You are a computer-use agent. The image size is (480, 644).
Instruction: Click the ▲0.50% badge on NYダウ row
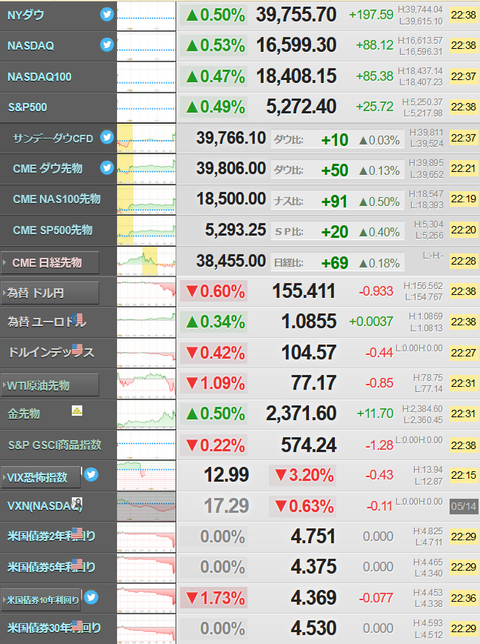tap(214, 16)
